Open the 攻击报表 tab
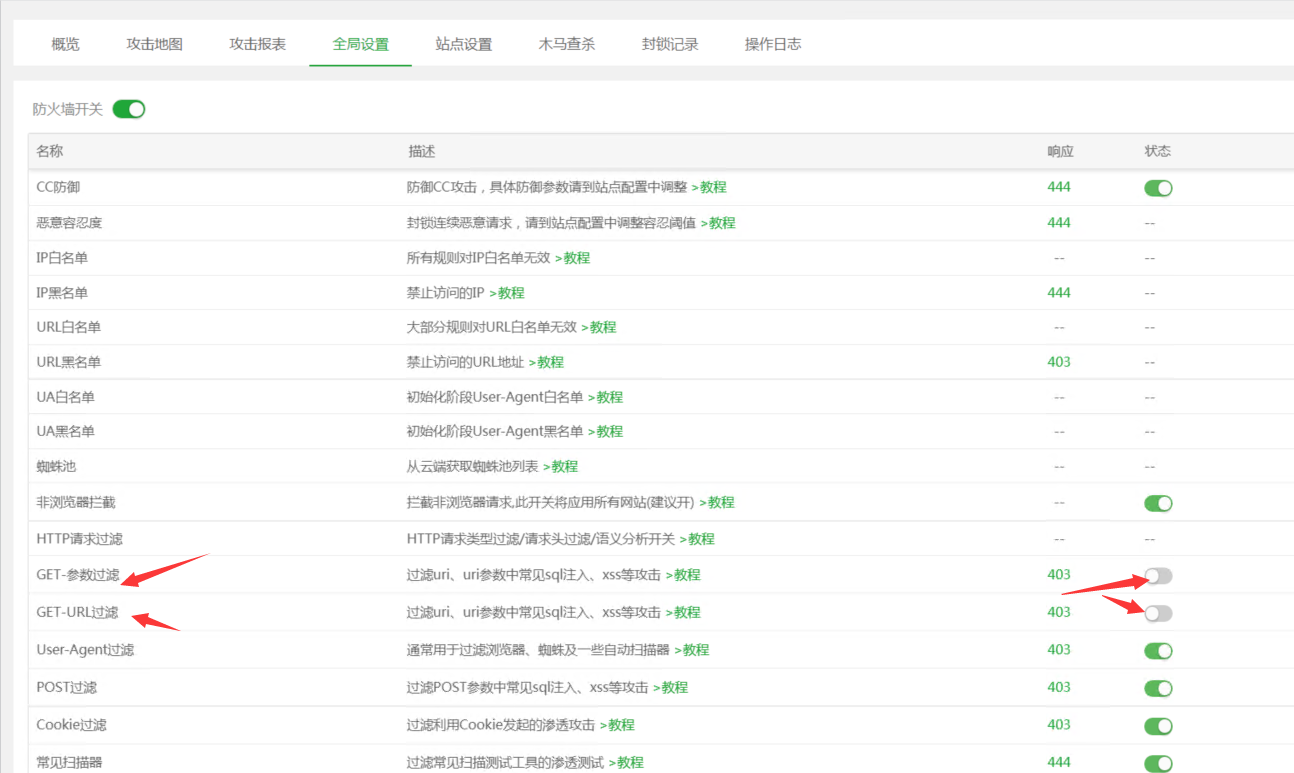The width and height of the screenshot is (1294, 773). [257, 44]
